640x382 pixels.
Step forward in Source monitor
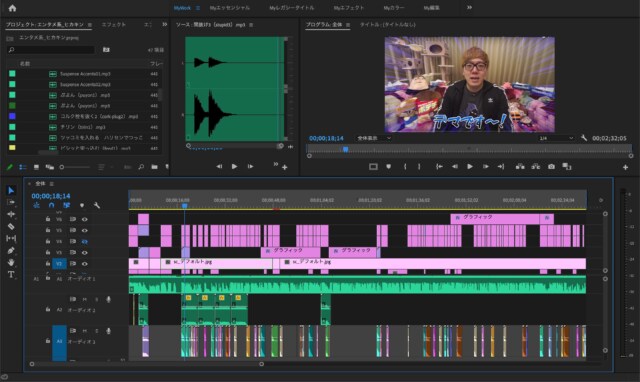pos(250,167)
